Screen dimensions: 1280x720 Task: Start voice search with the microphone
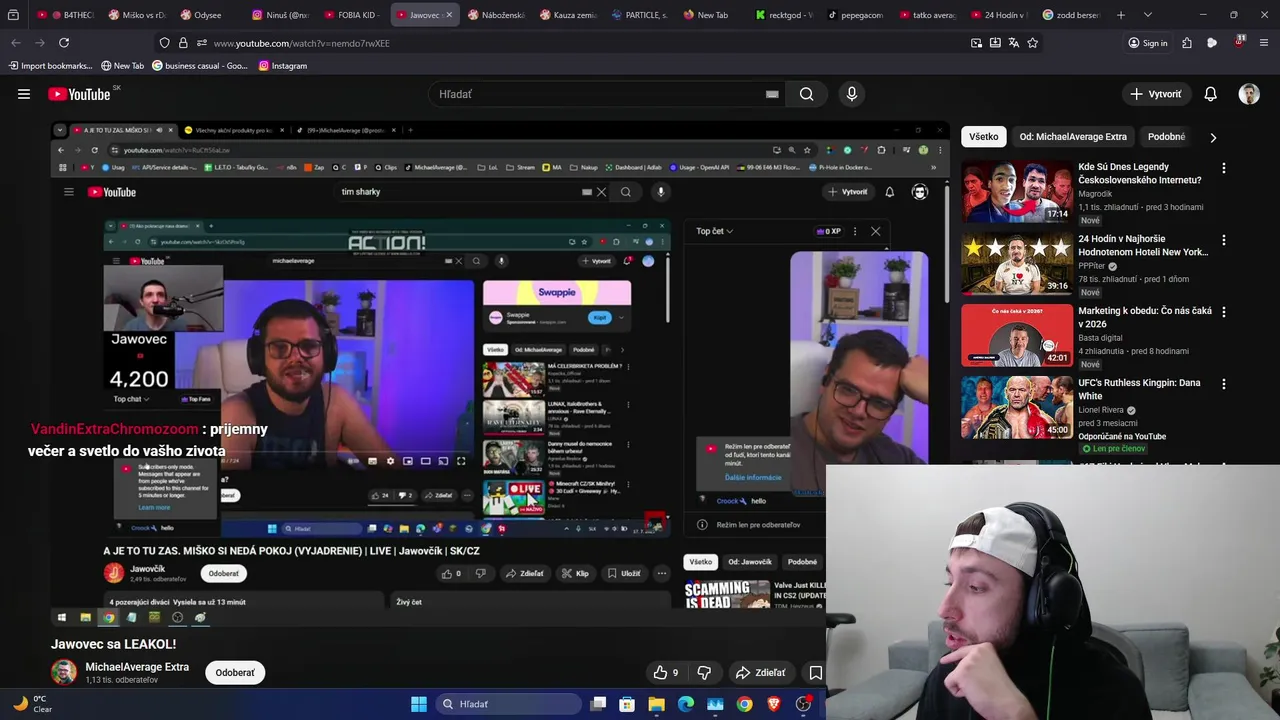click(852, 94)
